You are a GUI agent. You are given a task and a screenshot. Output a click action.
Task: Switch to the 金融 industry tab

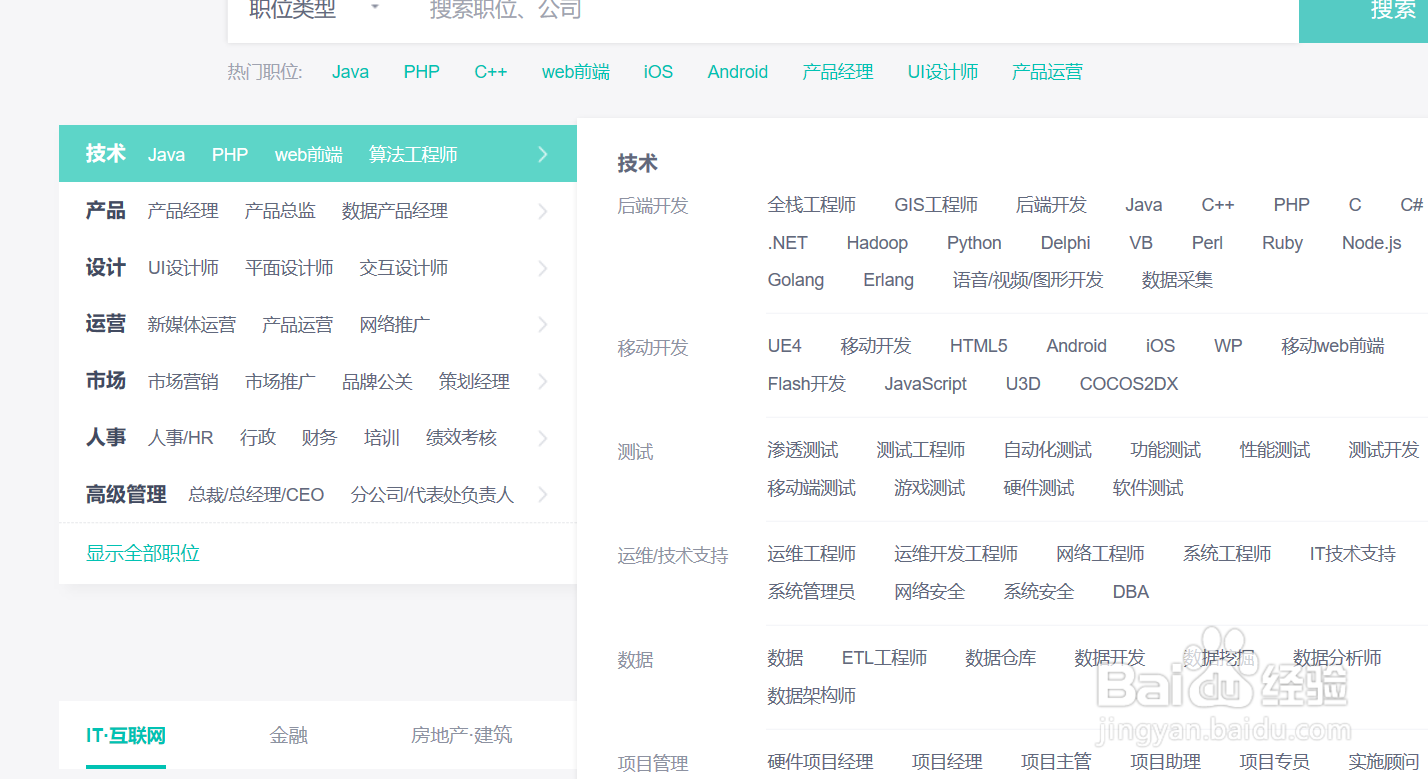[x=289, y=734]
